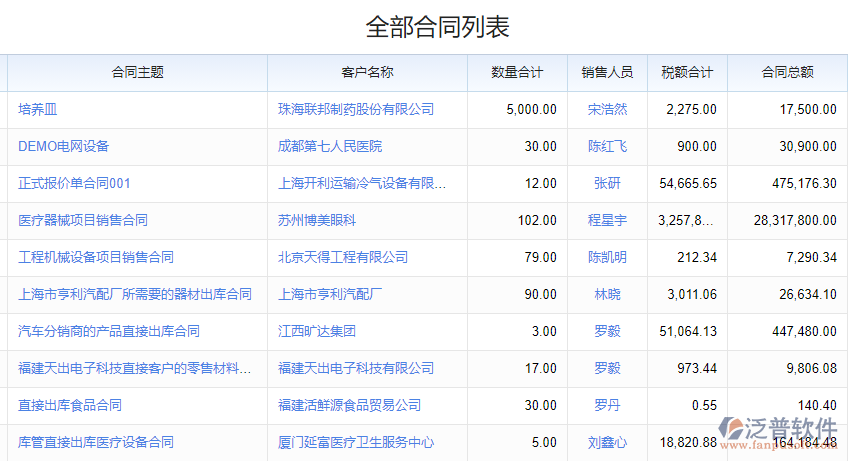The height and width of the screenshot is (461, 848).
Task: Click salesperson 陈红飞
Action: [607, 146]
